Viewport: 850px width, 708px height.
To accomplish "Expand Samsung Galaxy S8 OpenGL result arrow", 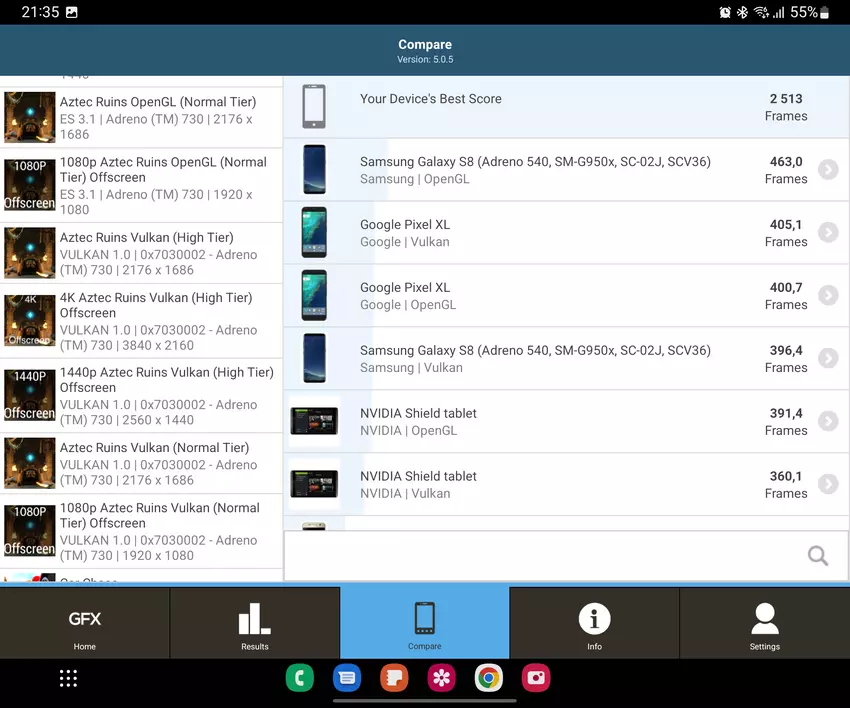I will tap(828, 170).
